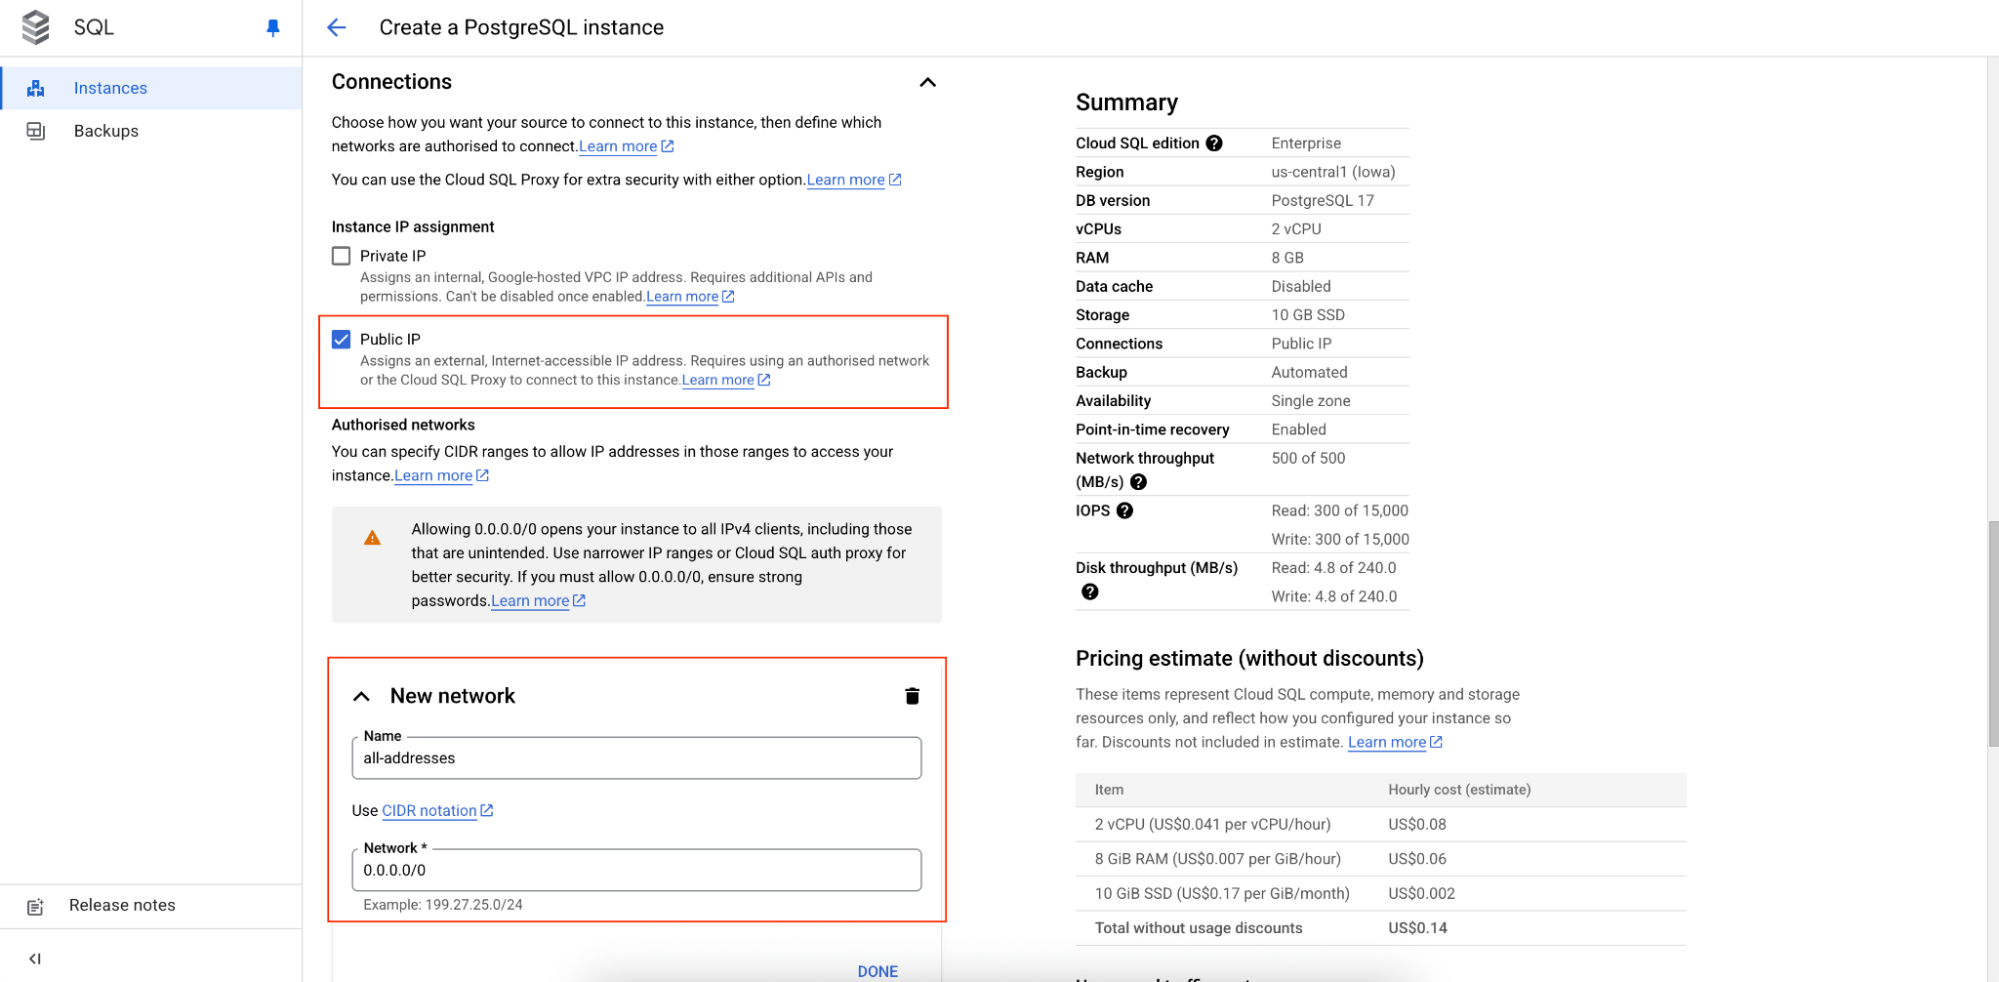The width and height of the screenshot is (1999, 982).
Task: Click help icon under Disk throughput (MB/s)
Action: click(1090, 592)
